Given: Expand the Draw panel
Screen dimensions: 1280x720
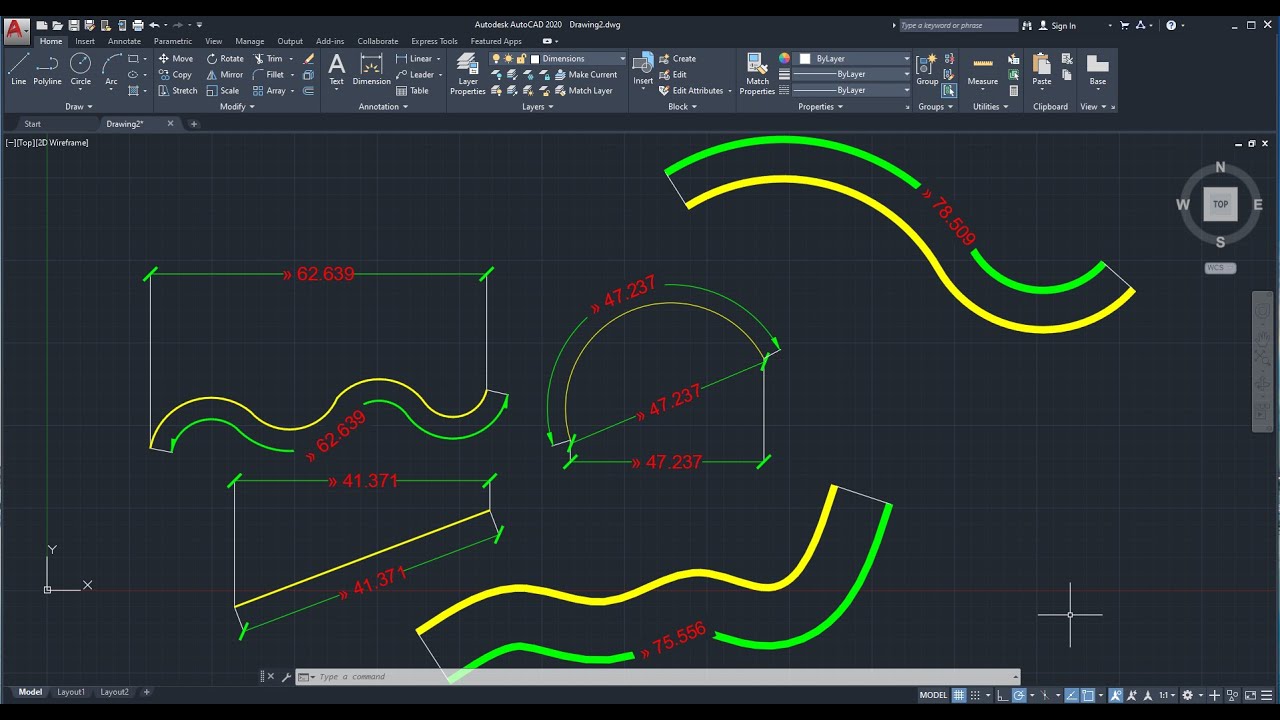Looking at the screenshot, I should 78,106.
